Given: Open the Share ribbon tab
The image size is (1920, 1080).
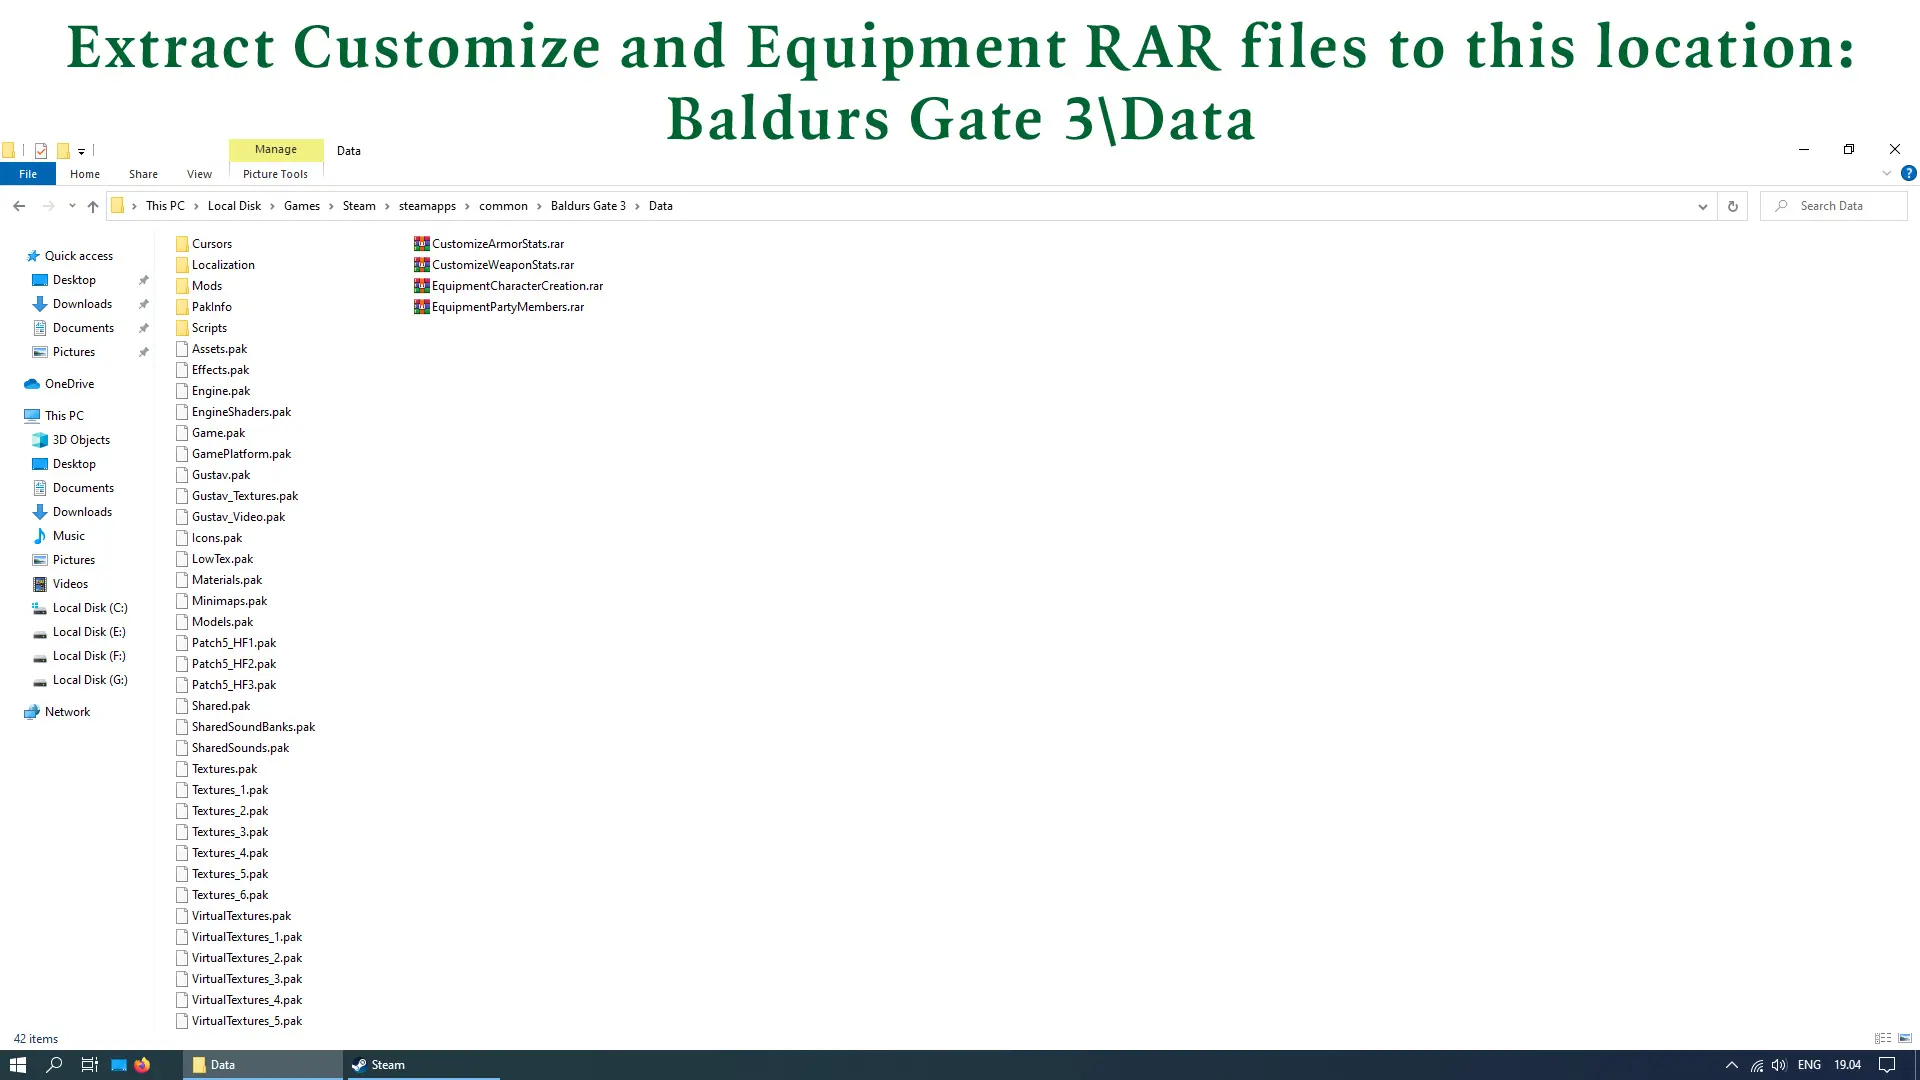Looking at the screenshot, I should (143, 174).
